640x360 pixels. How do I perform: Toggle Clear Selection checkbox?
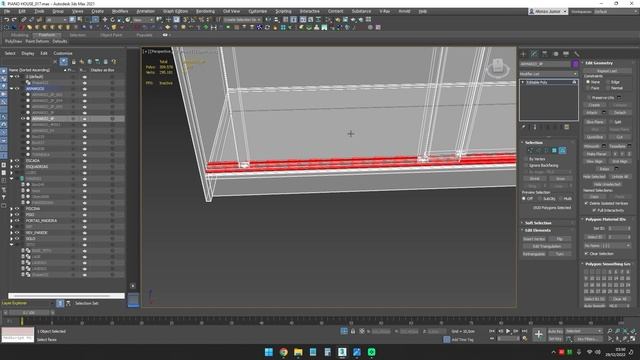pos(587,253)
